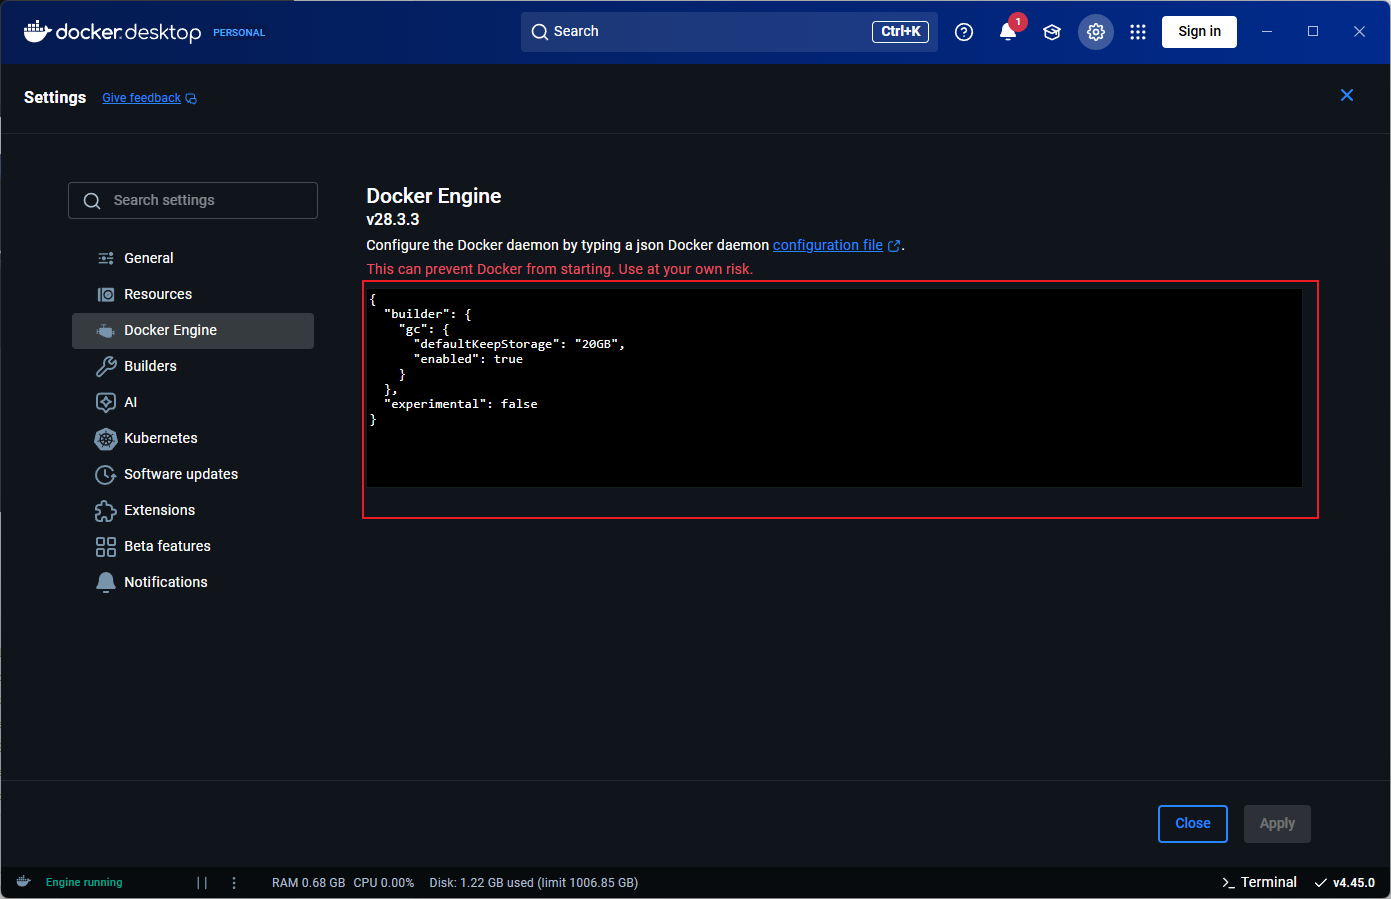Click the settings gear in the top bar
Image resolution: width=1391 pixels, height=899 pixels.
coord(1095,31)
